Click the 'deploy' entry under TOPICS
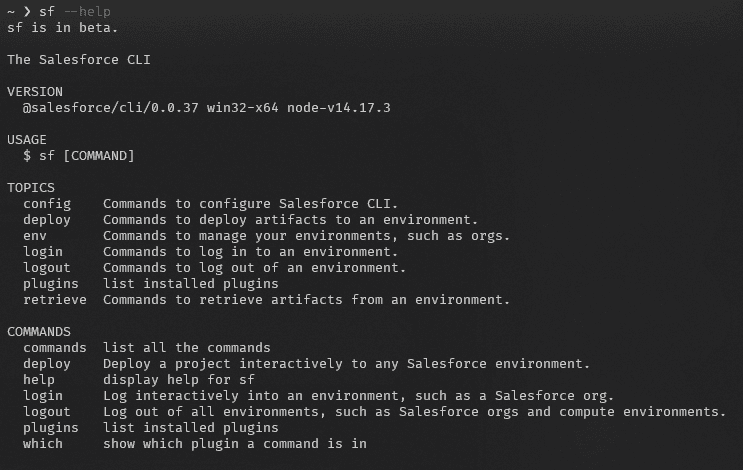The width and height of the screenshot is (743, 470). click(x=47, y=220)
